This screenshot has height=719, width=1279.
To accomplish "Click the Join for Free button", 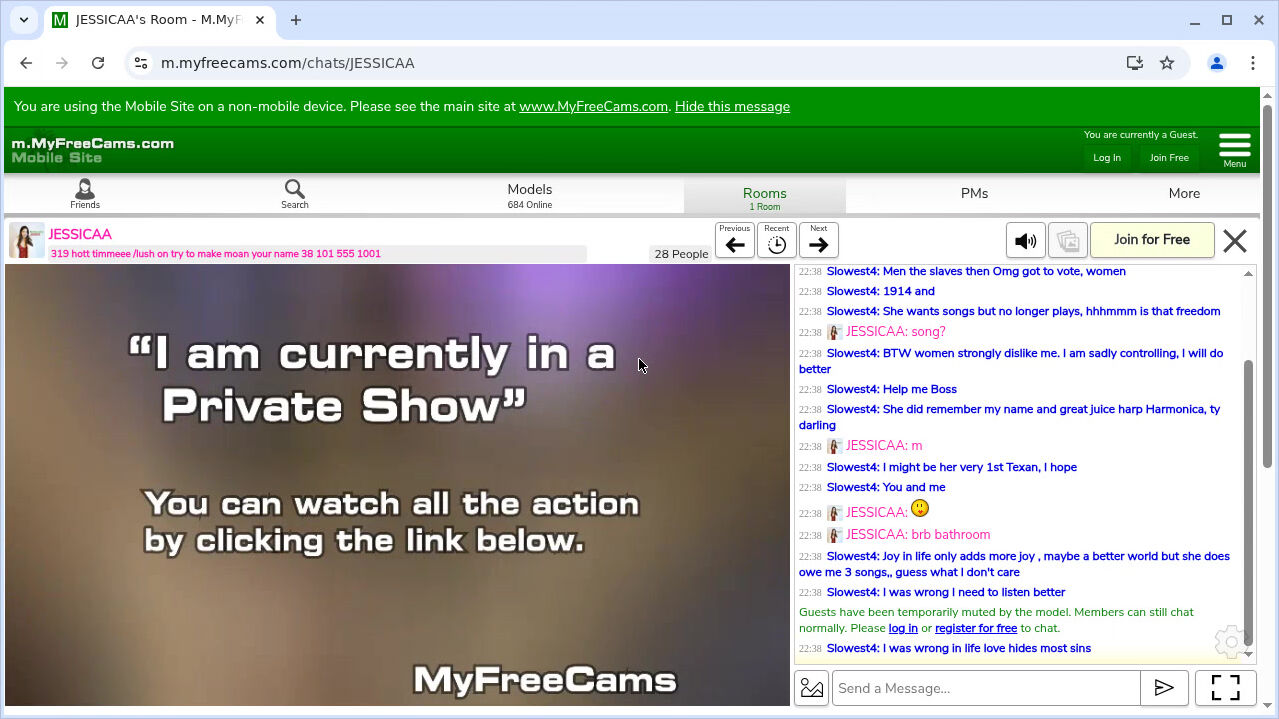I will coord(1152,240).
